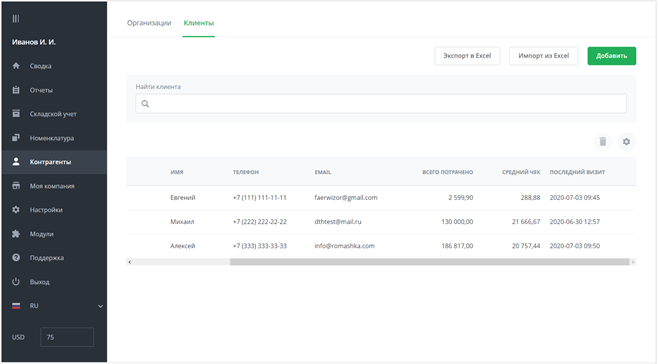Click phone +7 (111) 111-11-11
The height and width of the screenshot is (364, 658).
[260, 197]
